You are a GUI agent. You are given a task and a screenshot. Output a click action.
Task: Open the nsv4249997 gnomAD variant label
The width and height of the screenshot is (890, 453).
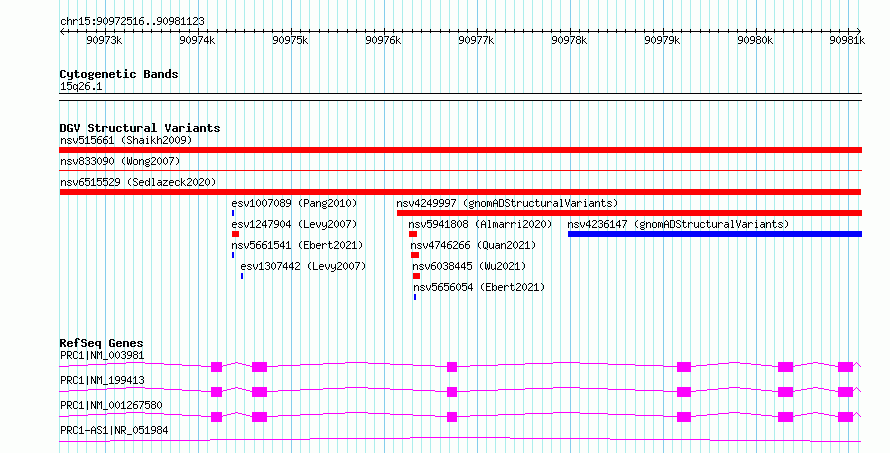click(x=507, y=203)
